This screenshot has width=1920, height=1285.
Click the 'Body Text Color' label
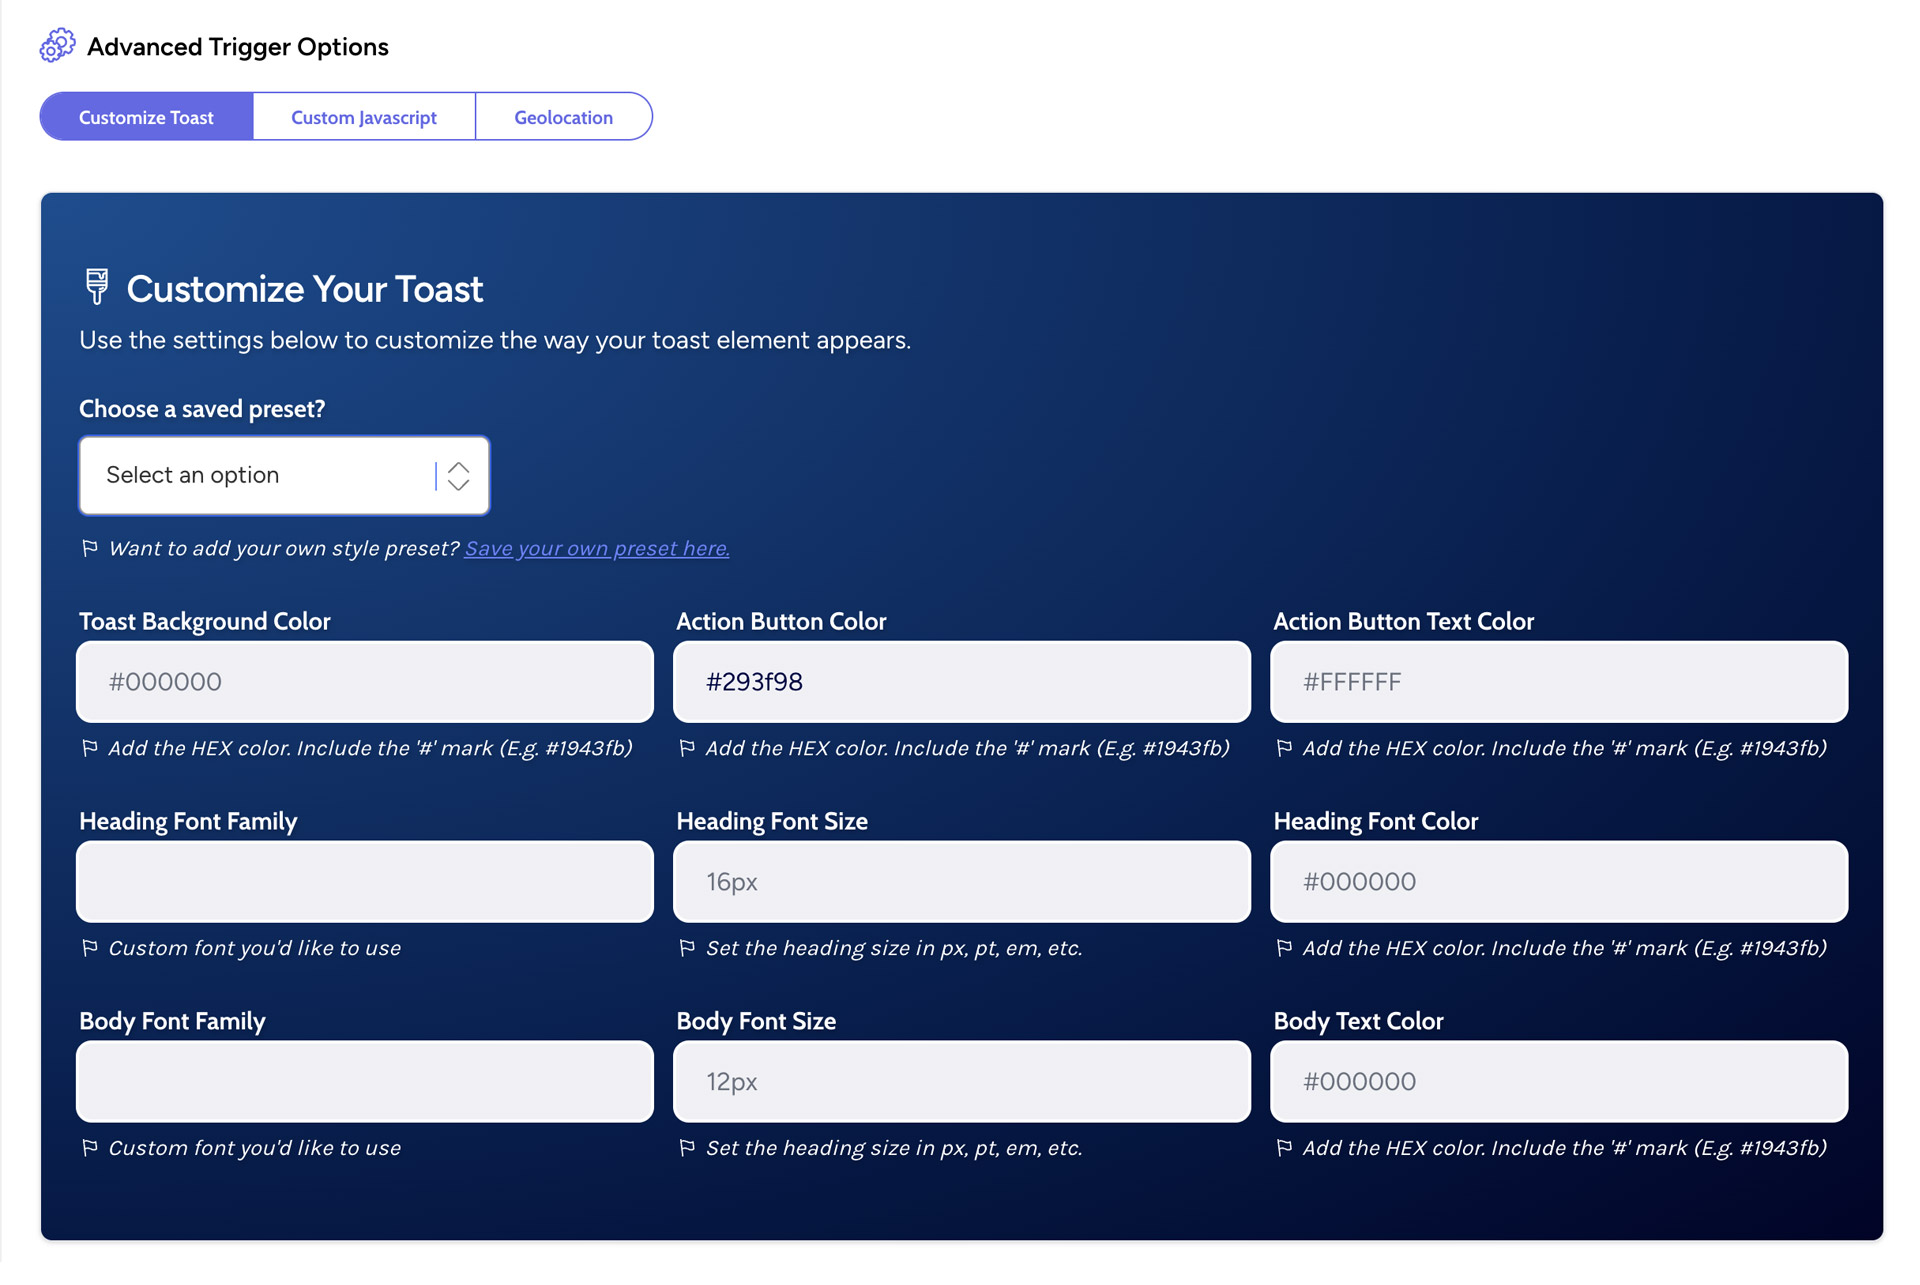click(x=1359, y=1022)
